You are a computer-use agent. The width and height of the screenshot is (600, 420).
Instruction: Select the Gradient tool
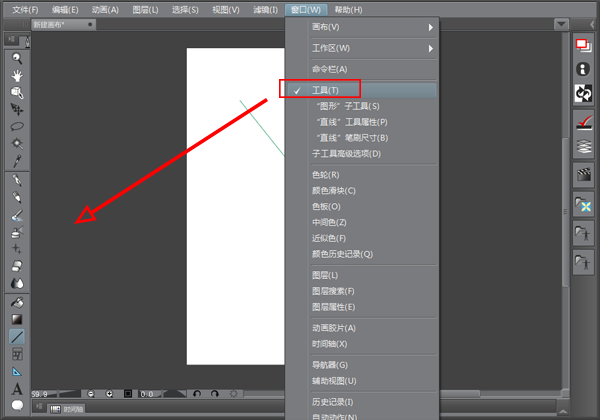pyautogui.click(x=17, y=319)
